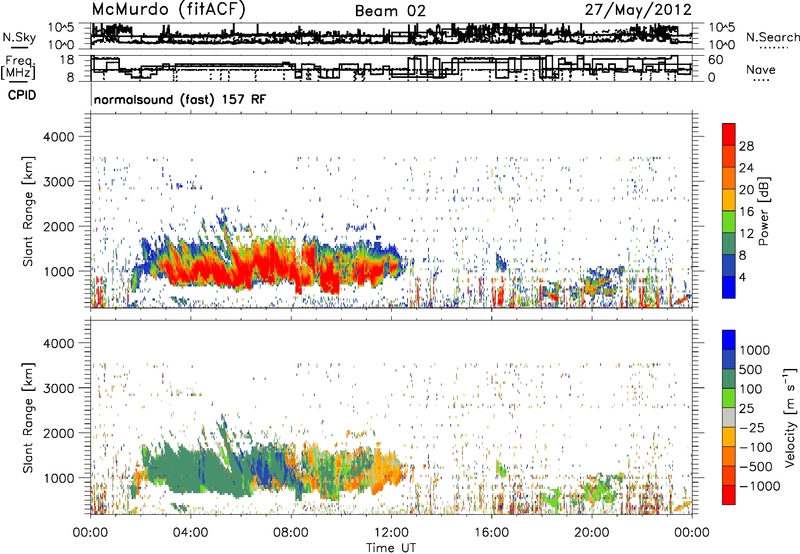Click power scale value '4'
Viewport: 800px width, 554px height.
[742, 277]
